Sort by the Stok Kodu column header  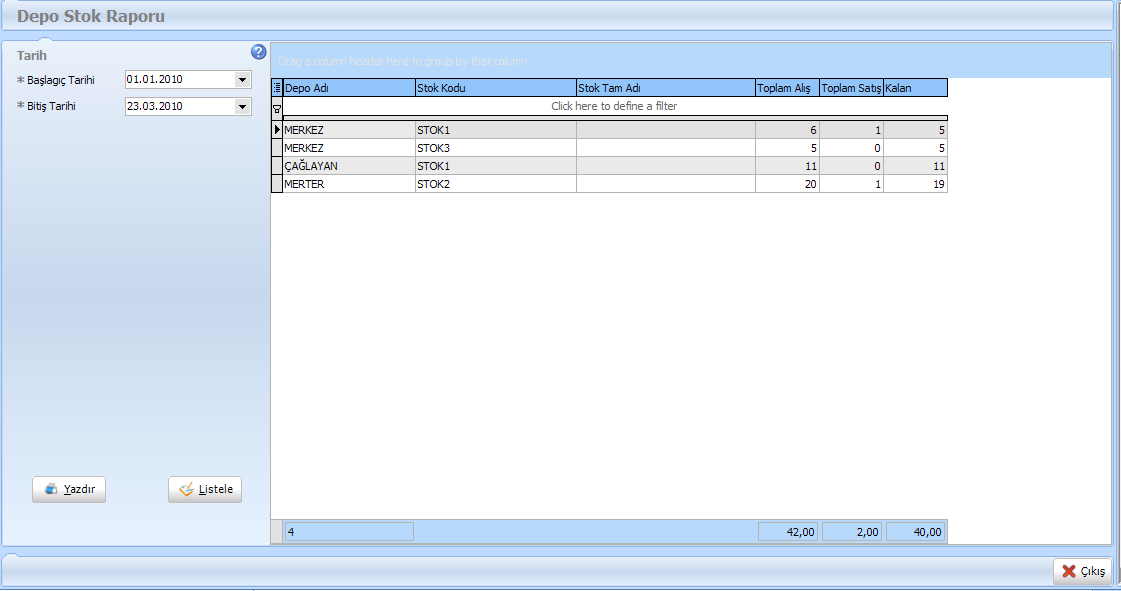[x=495, y=88]
